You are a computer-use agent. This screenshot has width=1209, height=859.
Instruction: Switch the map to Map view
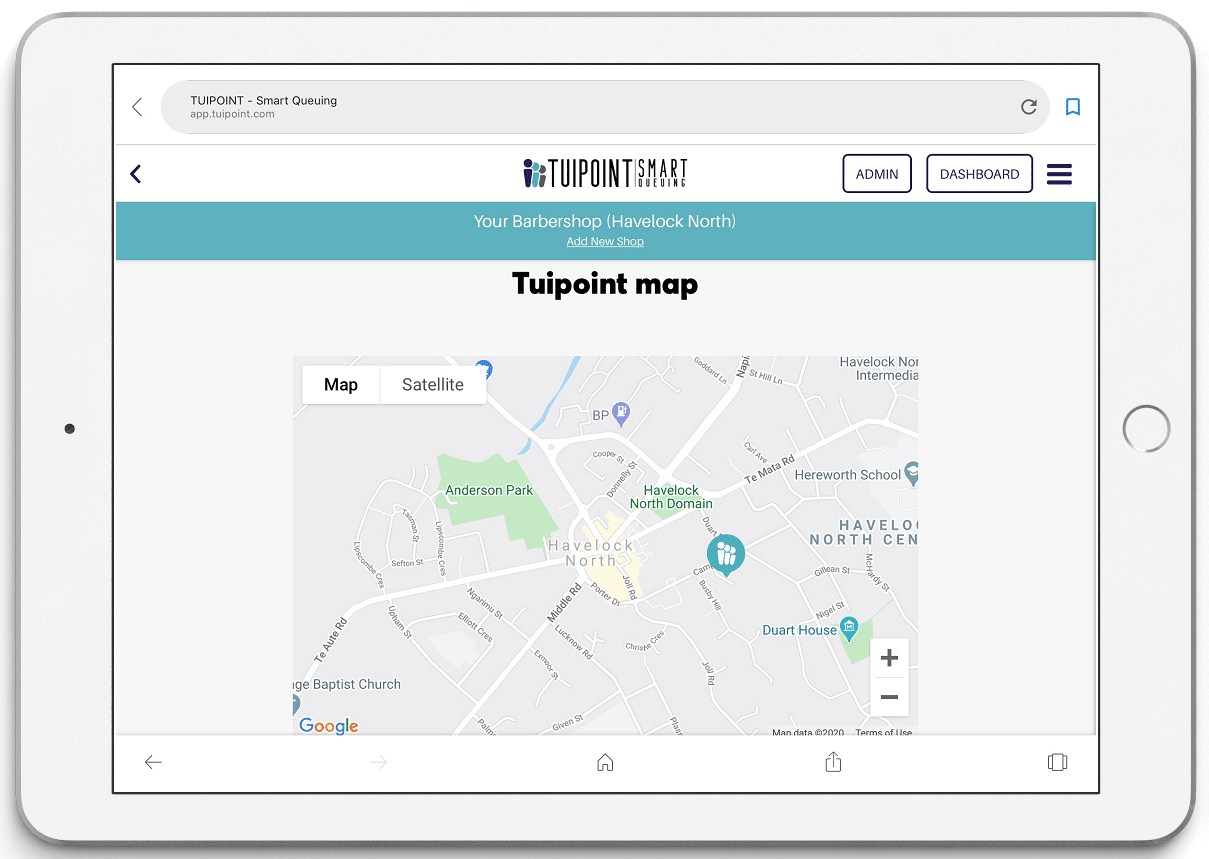pyautogui.click(x=341, y=385)
